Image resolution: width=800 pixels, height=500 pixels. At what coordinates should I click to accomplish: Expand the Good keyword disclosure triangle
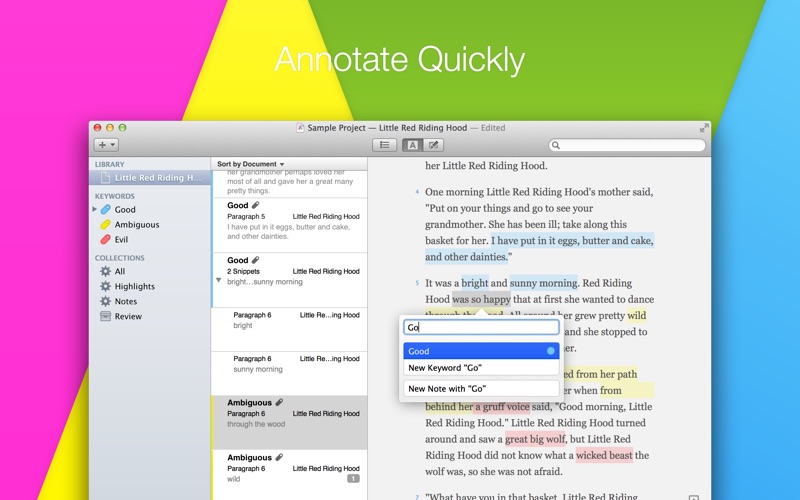pyautogui.click(x=95, y=210)
